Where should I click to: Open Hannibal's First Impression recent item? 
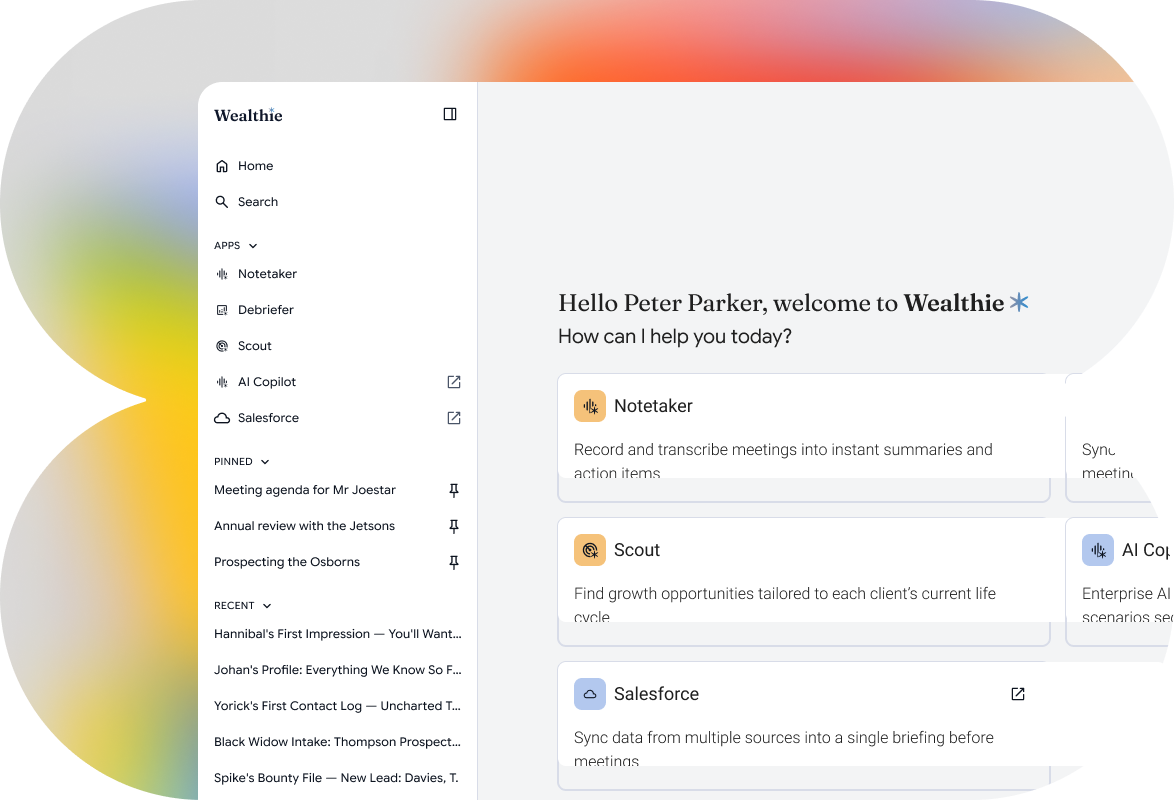pos(338,634)
